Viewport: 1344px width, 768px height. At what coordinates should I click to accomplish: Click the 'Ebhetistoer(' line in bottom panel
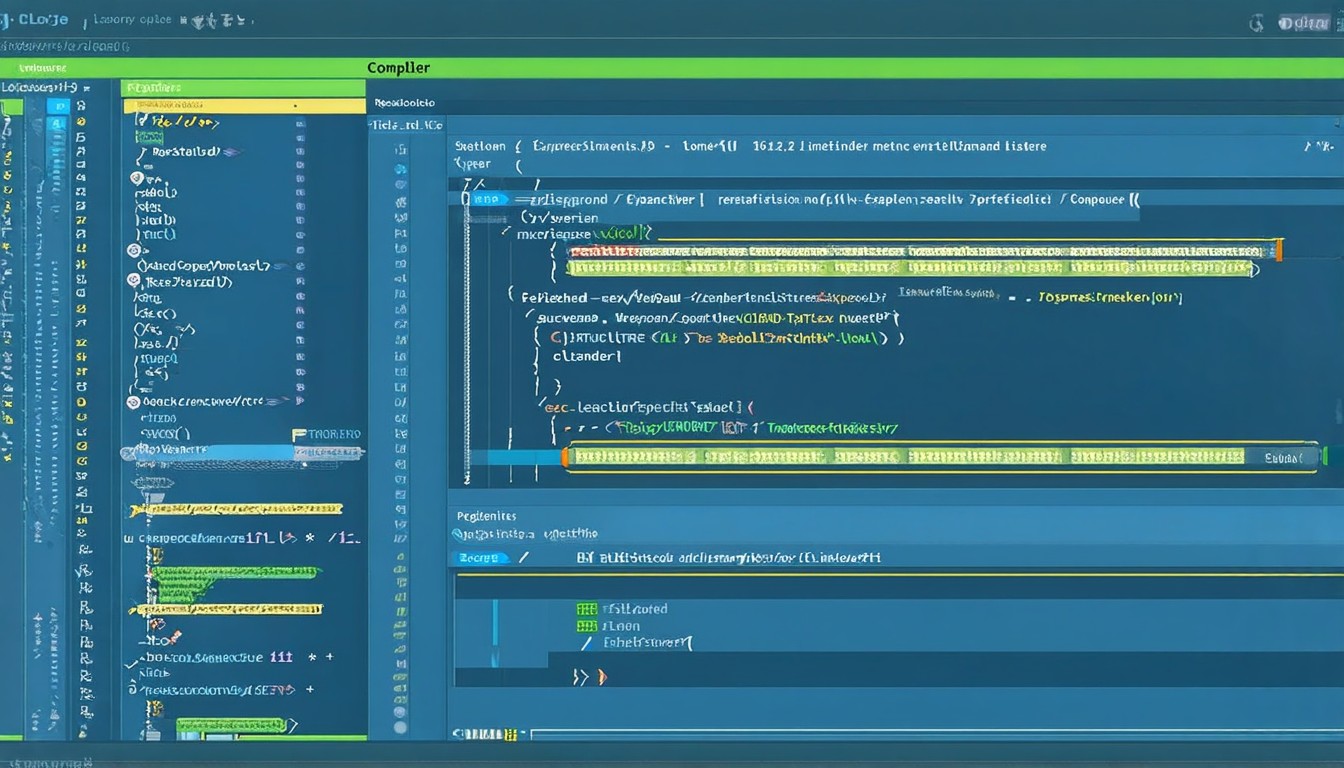[648, 643]
